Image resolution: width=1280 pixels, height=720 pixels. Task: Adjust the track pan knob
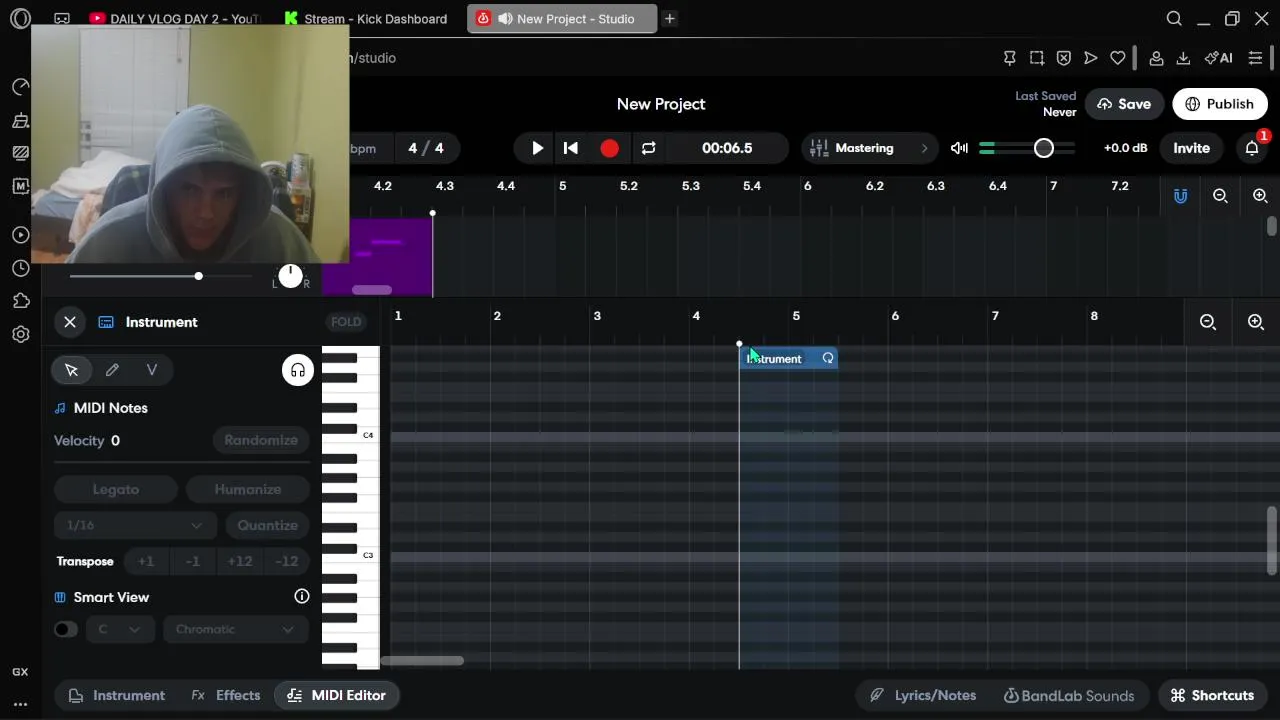click(290, 276)
